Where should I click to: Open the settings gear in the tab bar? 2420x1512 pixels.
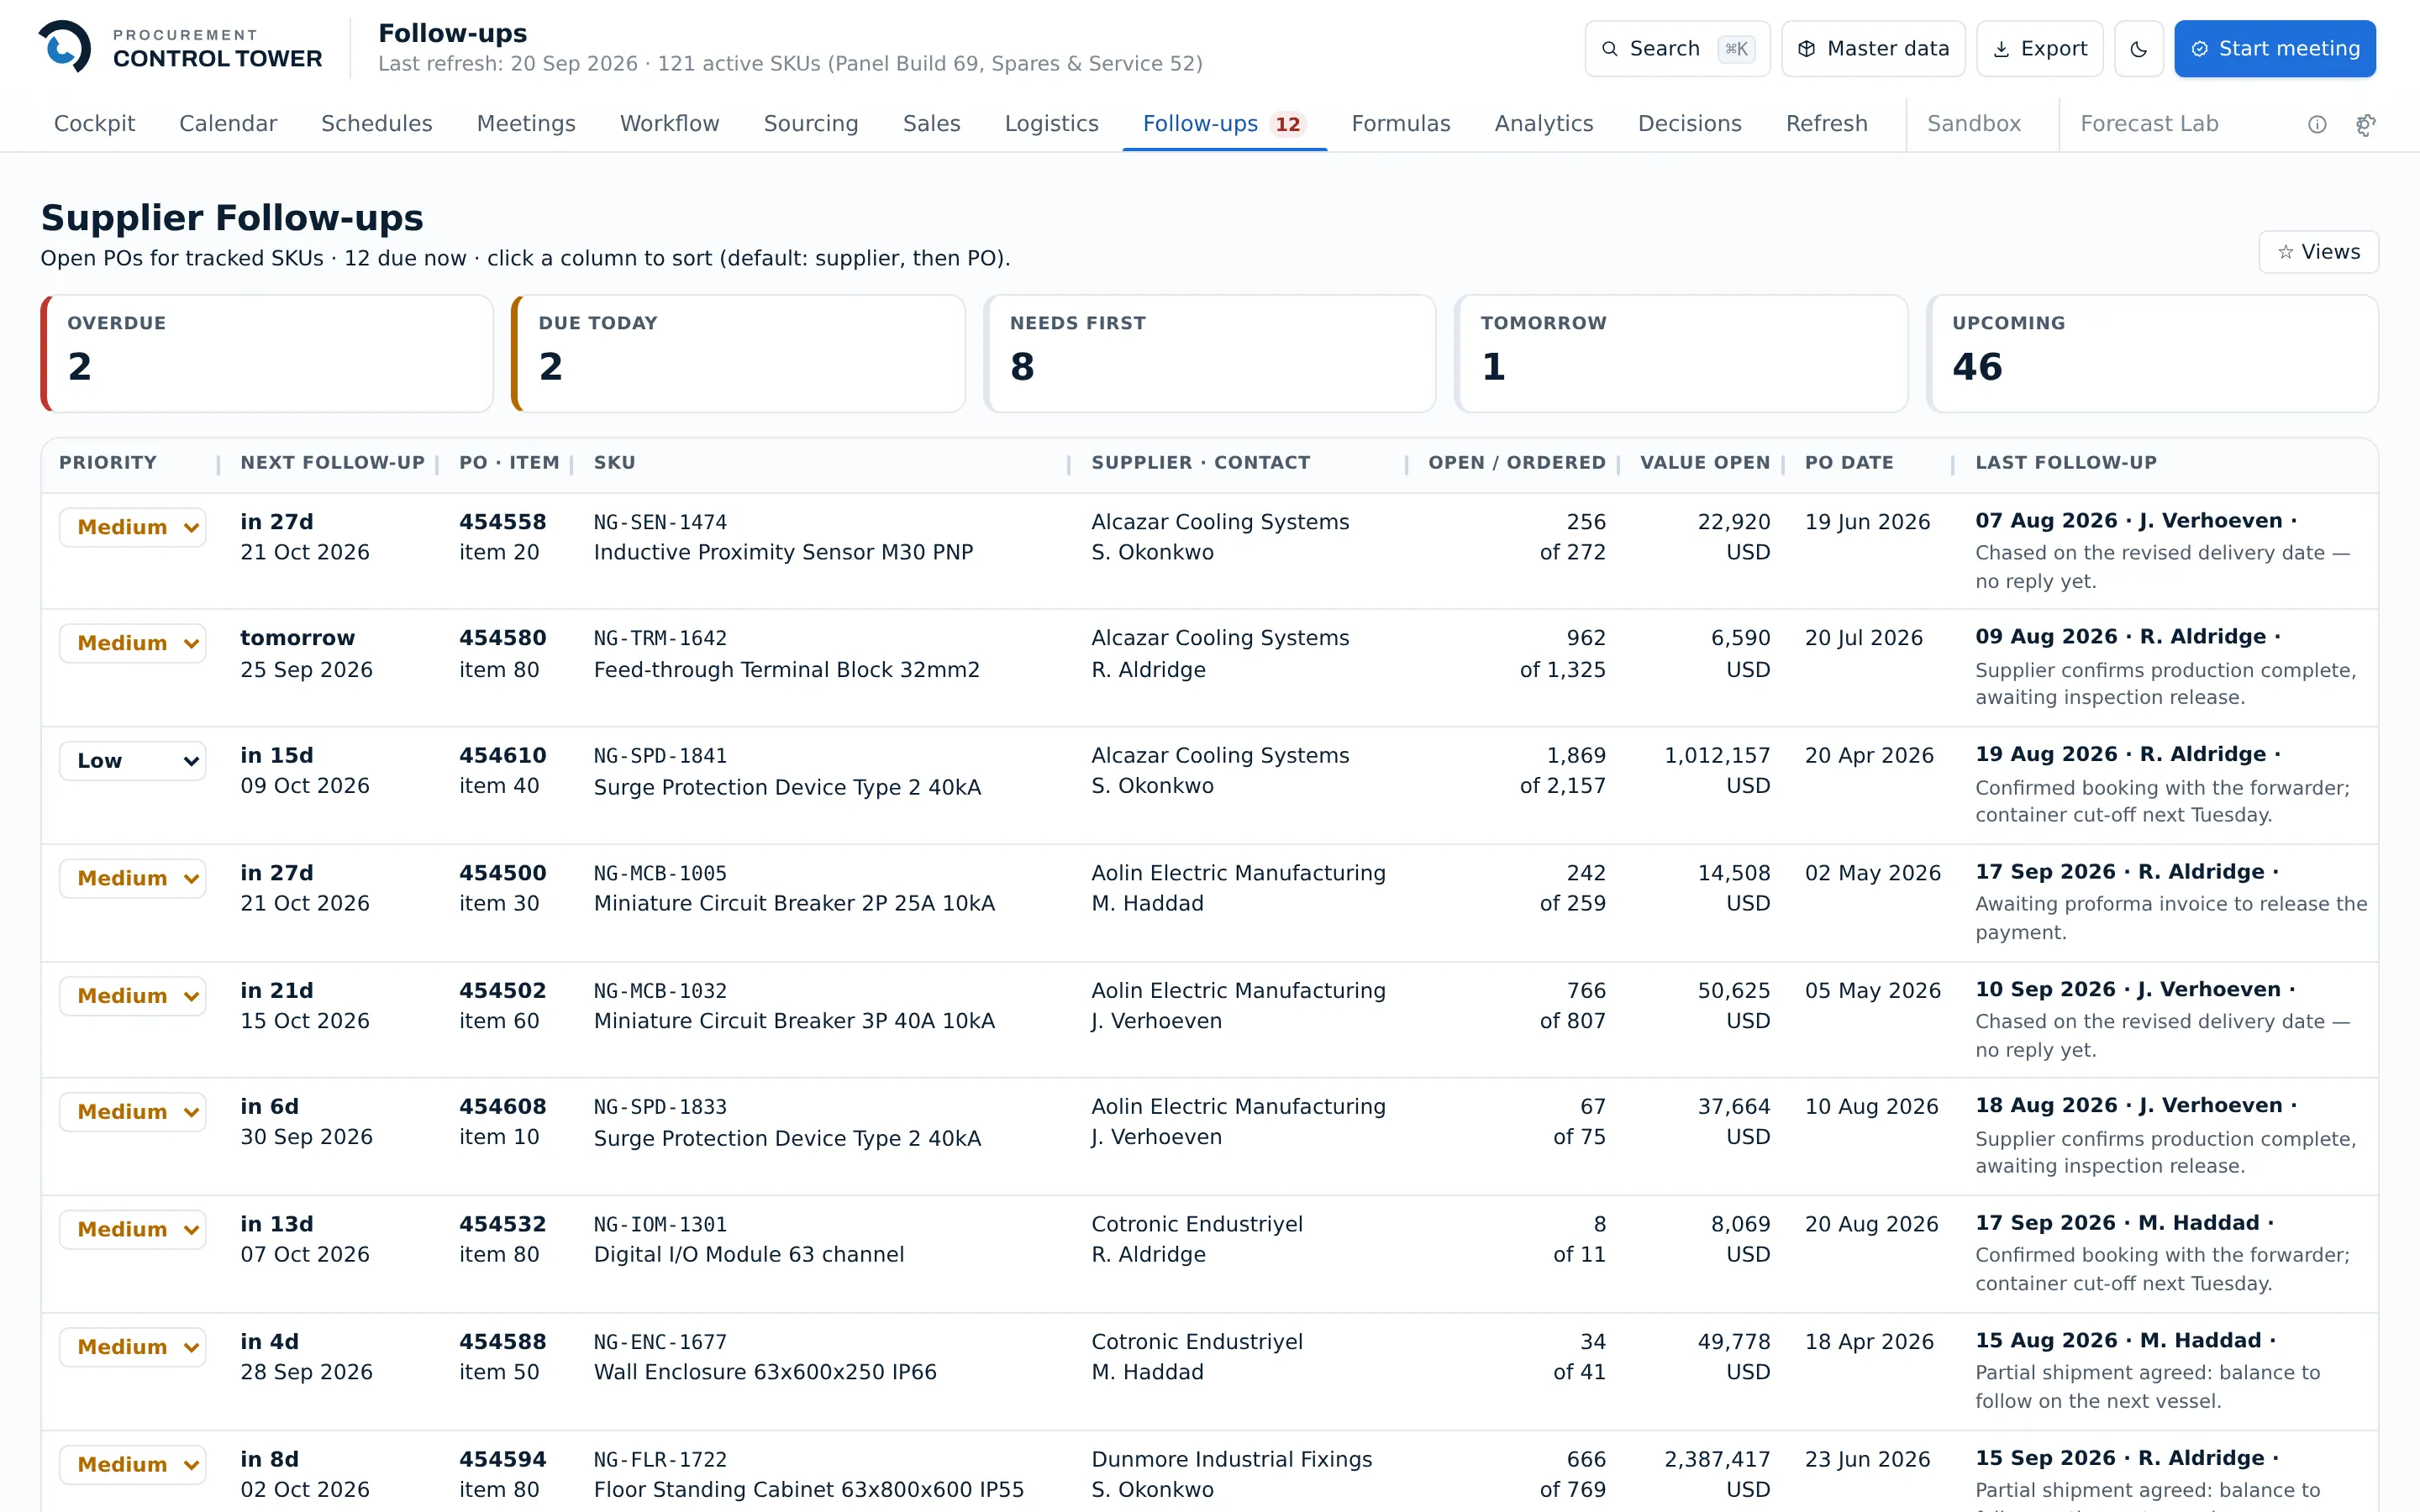point(2366,124)
